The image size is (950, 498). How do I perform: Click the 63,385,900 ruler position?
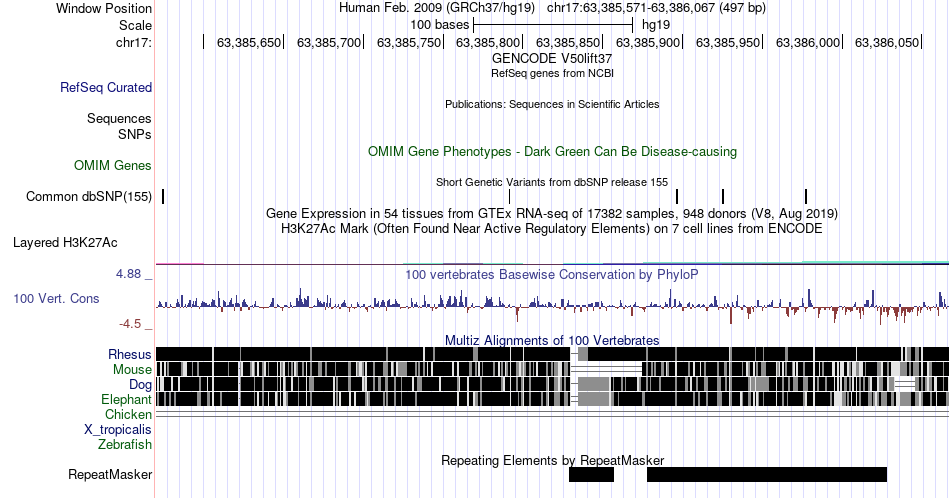point(648,42)
